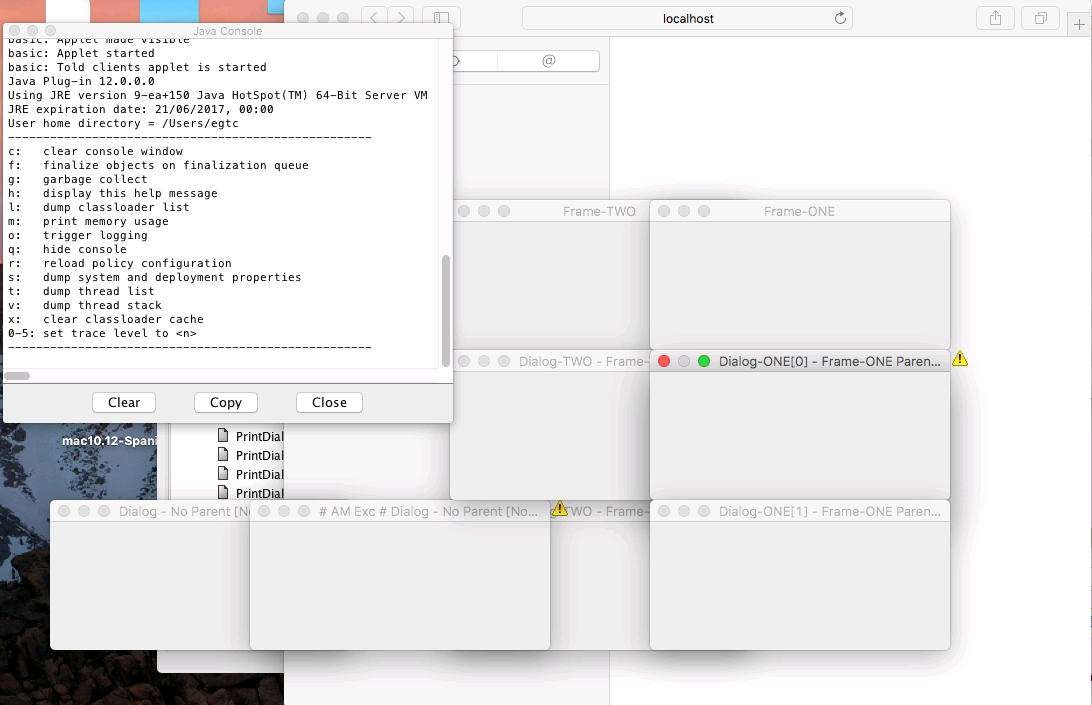Viewport: 1092px width, 705px height.
Task: Click the green zoom button of Dialog-ONE[0]
Action: (x=704, y=361)
